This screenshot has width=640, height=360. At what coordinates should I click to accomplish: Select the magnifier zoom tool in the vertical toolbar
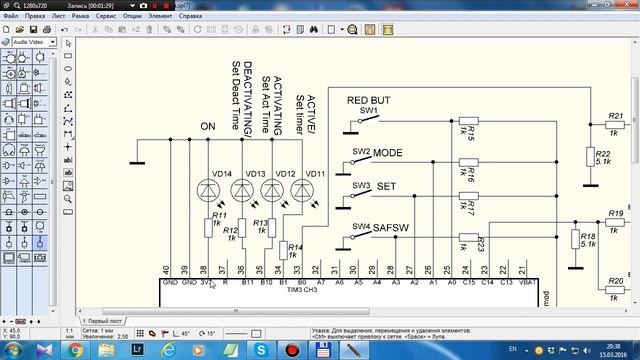(68, 199)
